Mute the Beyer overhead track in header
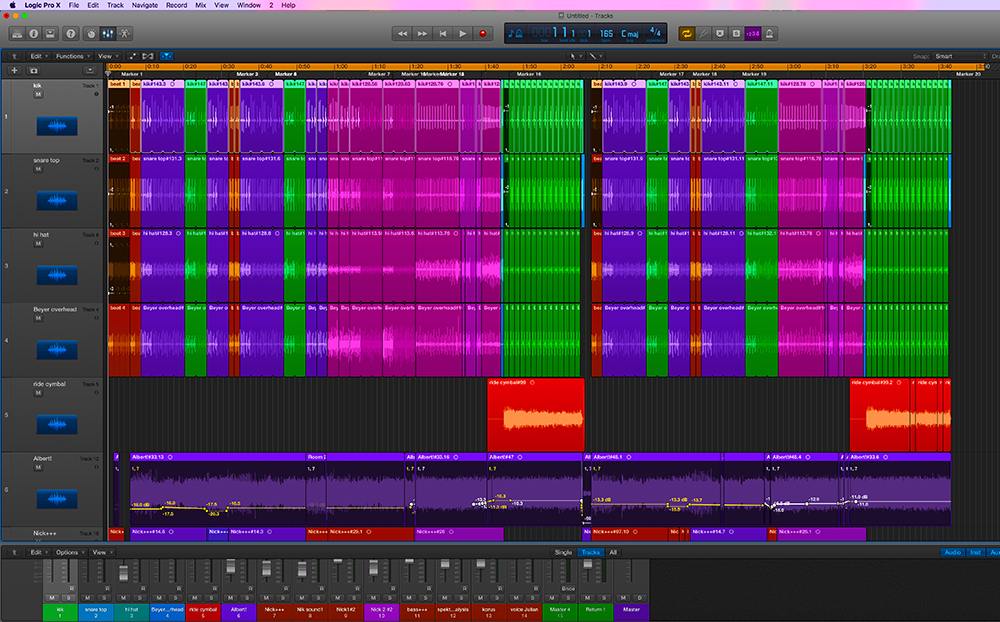The width and height of the screenshot is (1000, 622). click(x=38, y=318)
